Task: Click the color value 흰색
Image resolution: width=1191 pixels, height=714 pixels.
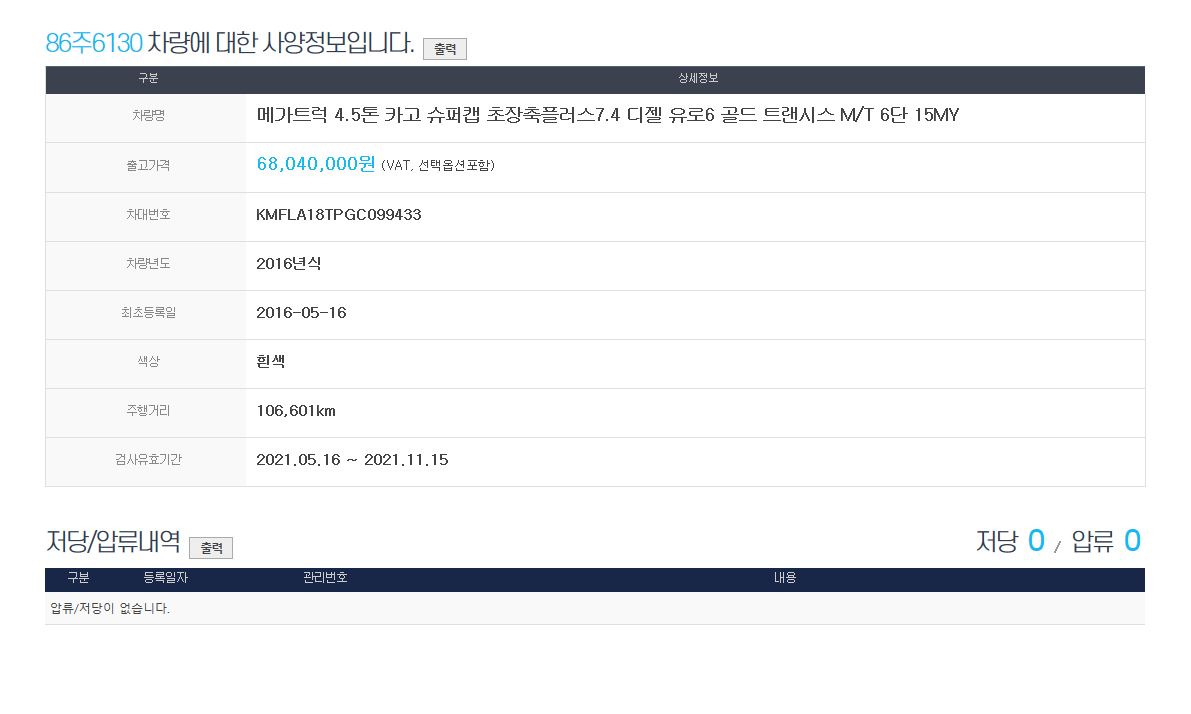Action: [270, 361]
